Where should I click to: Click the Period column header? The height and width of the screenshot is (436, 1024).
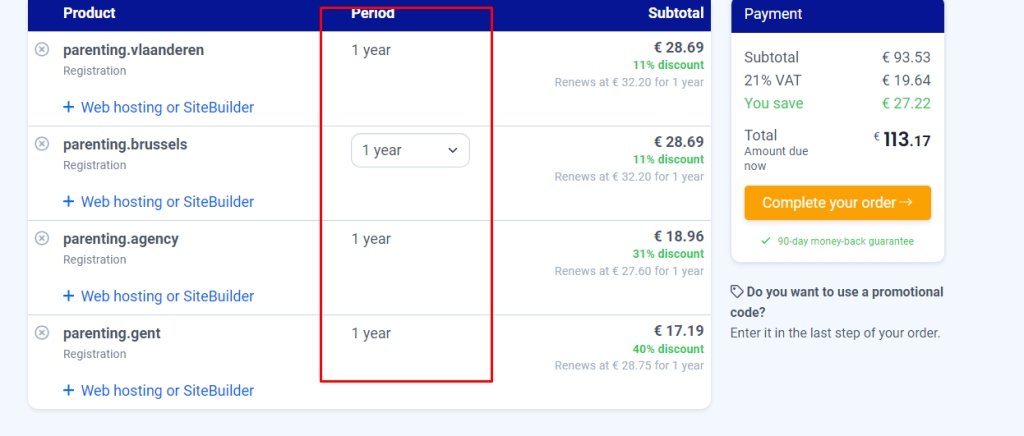373,13
